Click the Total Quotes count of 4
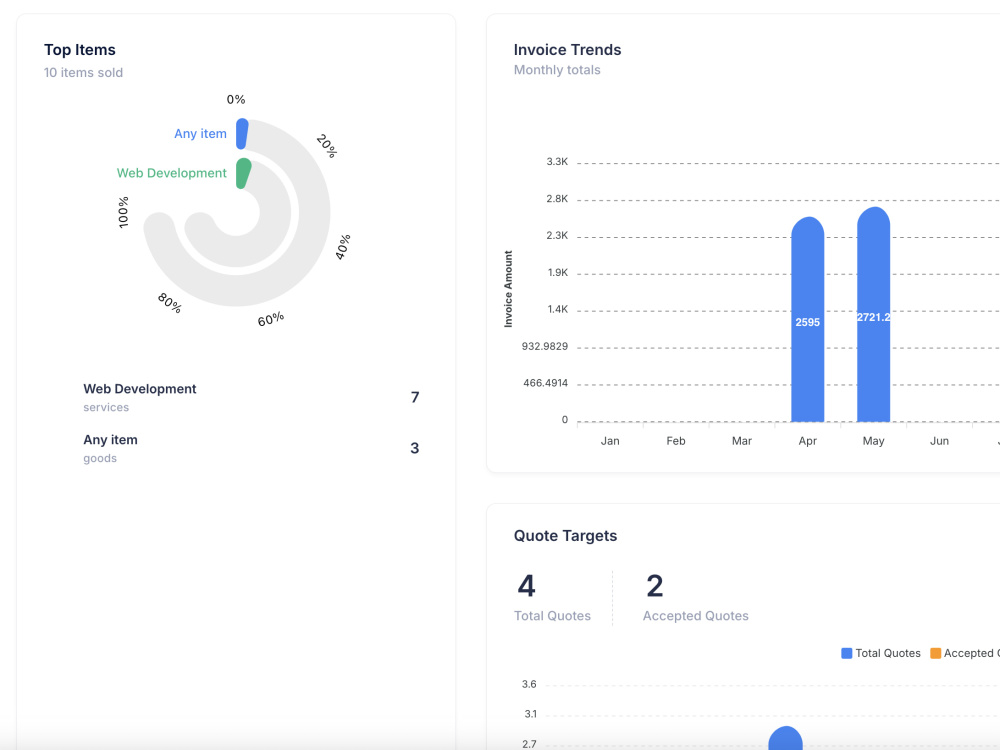Image resolution: width=1000 pixels, height=750 pixels. point(526,586)
